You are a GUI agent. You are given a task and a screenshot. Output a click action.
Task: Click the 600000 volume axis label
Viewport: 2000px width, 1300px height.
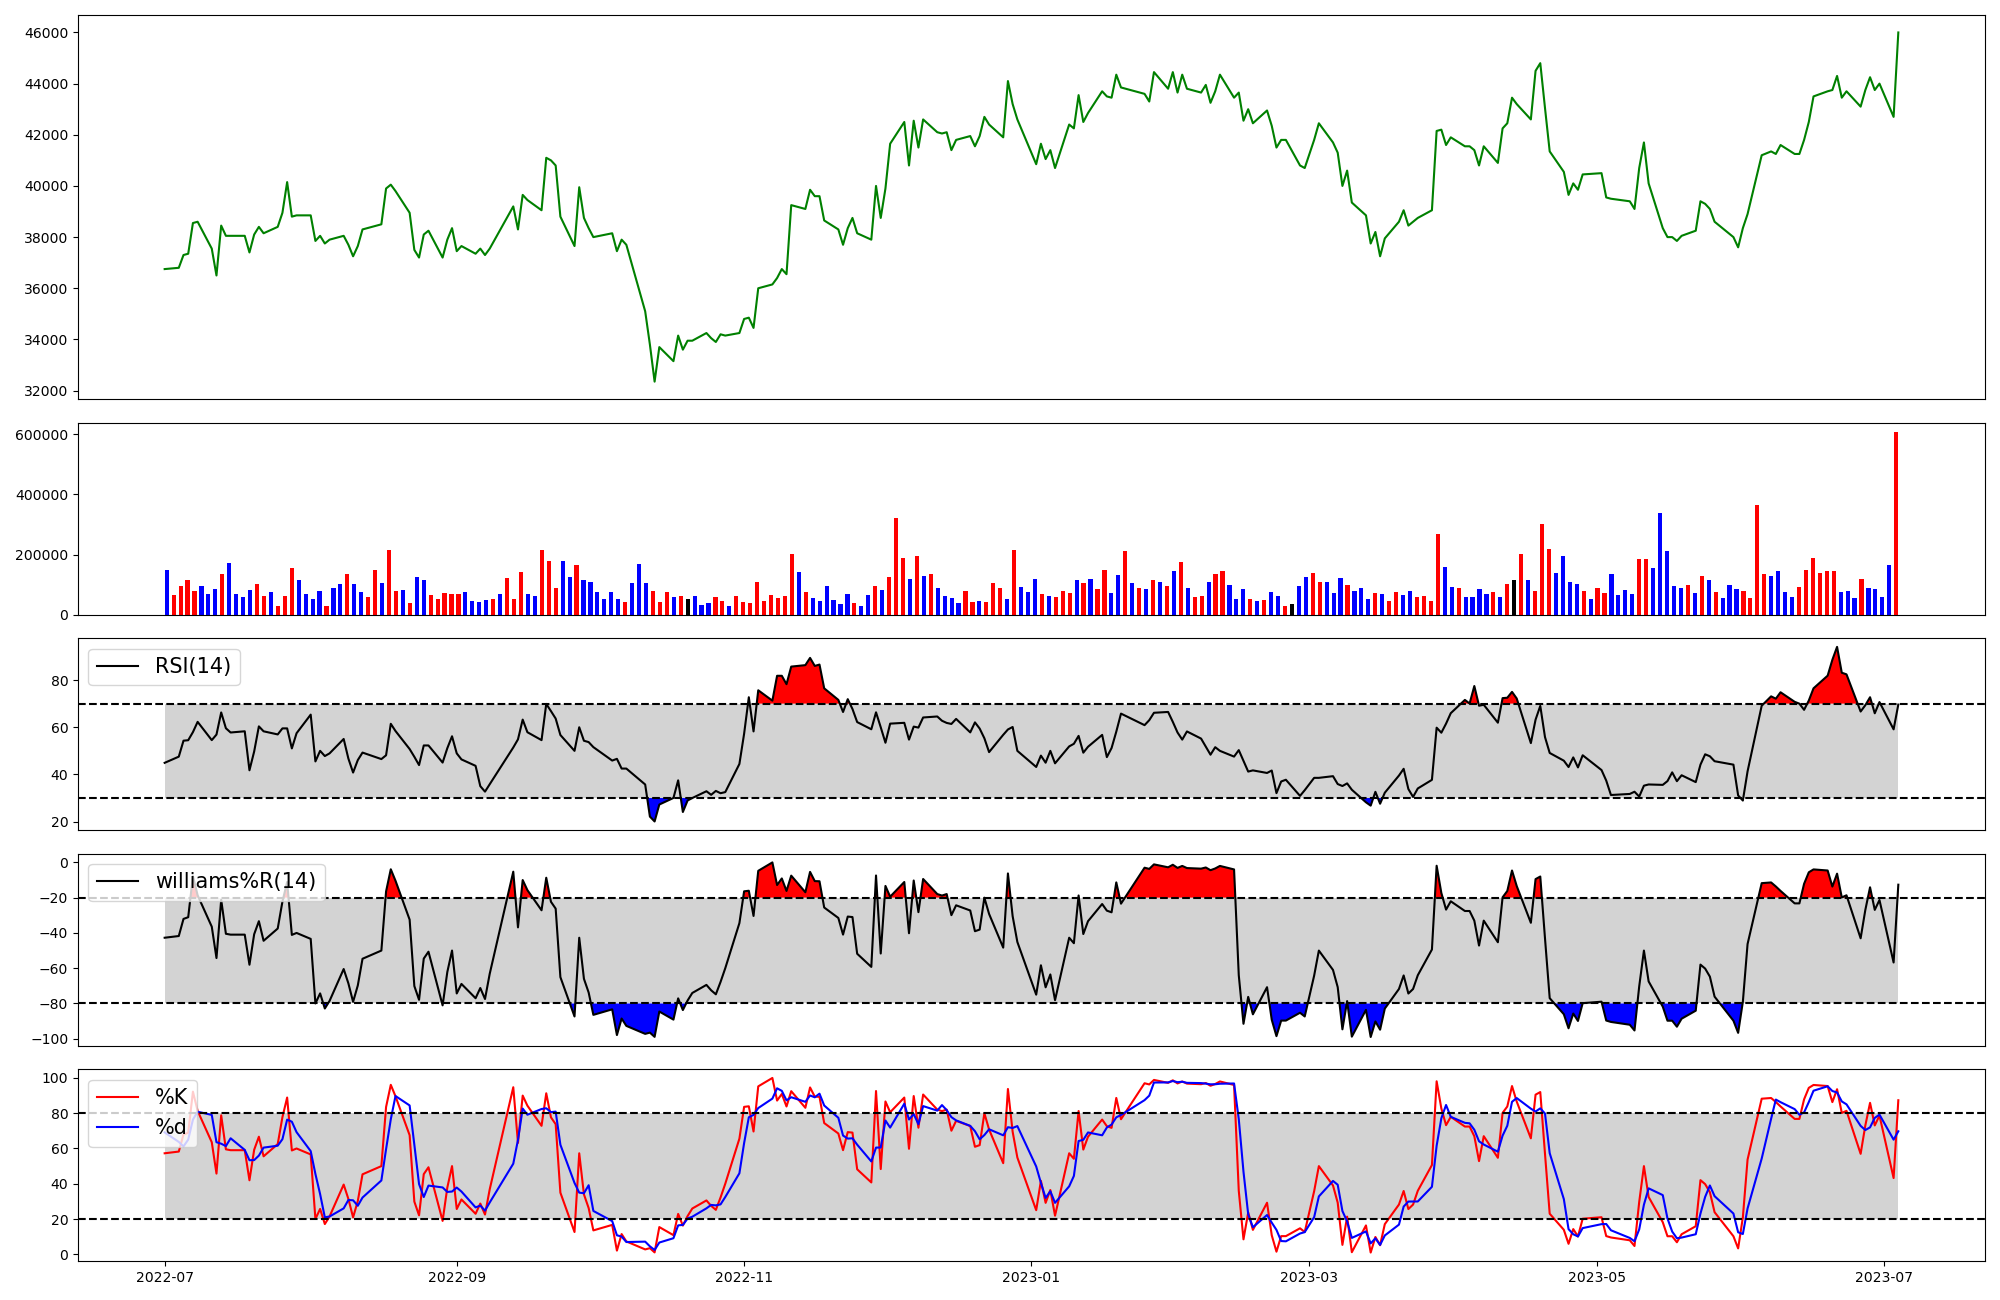[x=43, y=435]
